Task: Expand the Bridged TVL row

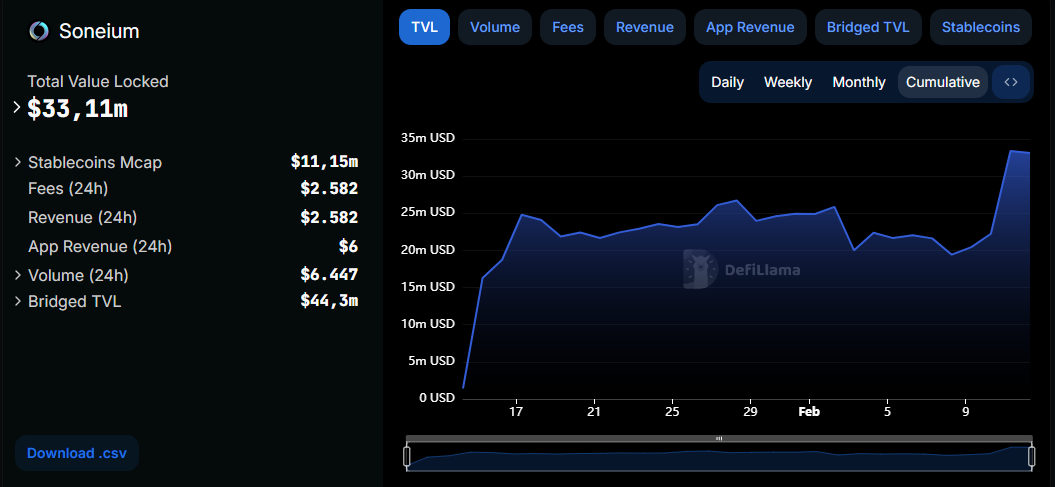Action: point(17,301)
